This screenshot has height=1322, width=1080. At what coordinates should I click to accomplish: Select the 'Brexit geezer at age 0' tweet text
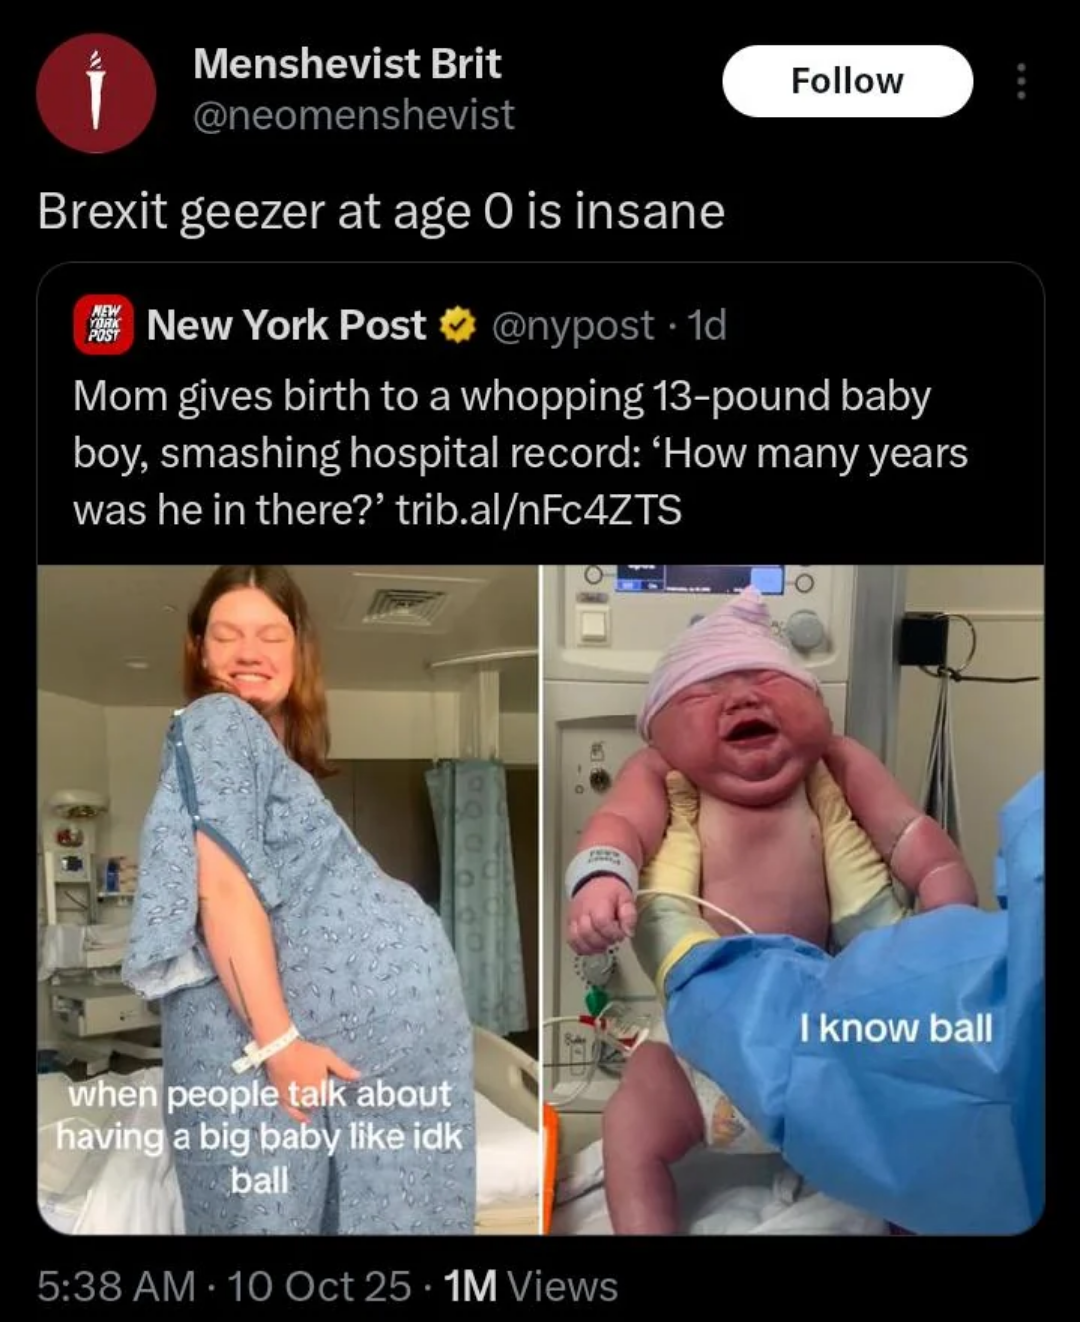point(381,212)
